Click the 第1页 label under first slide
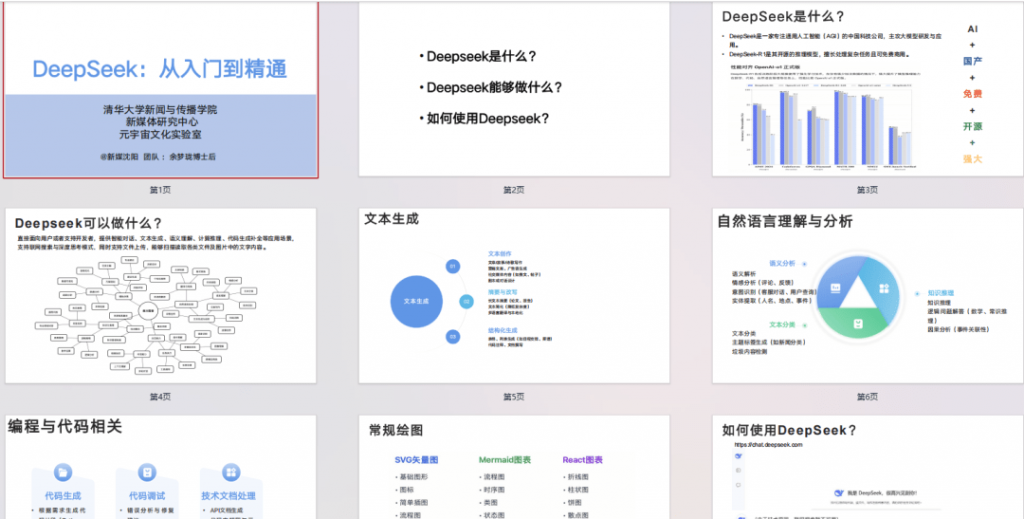The height and width of the screenshot is (519, 1024). coord(161,189)
